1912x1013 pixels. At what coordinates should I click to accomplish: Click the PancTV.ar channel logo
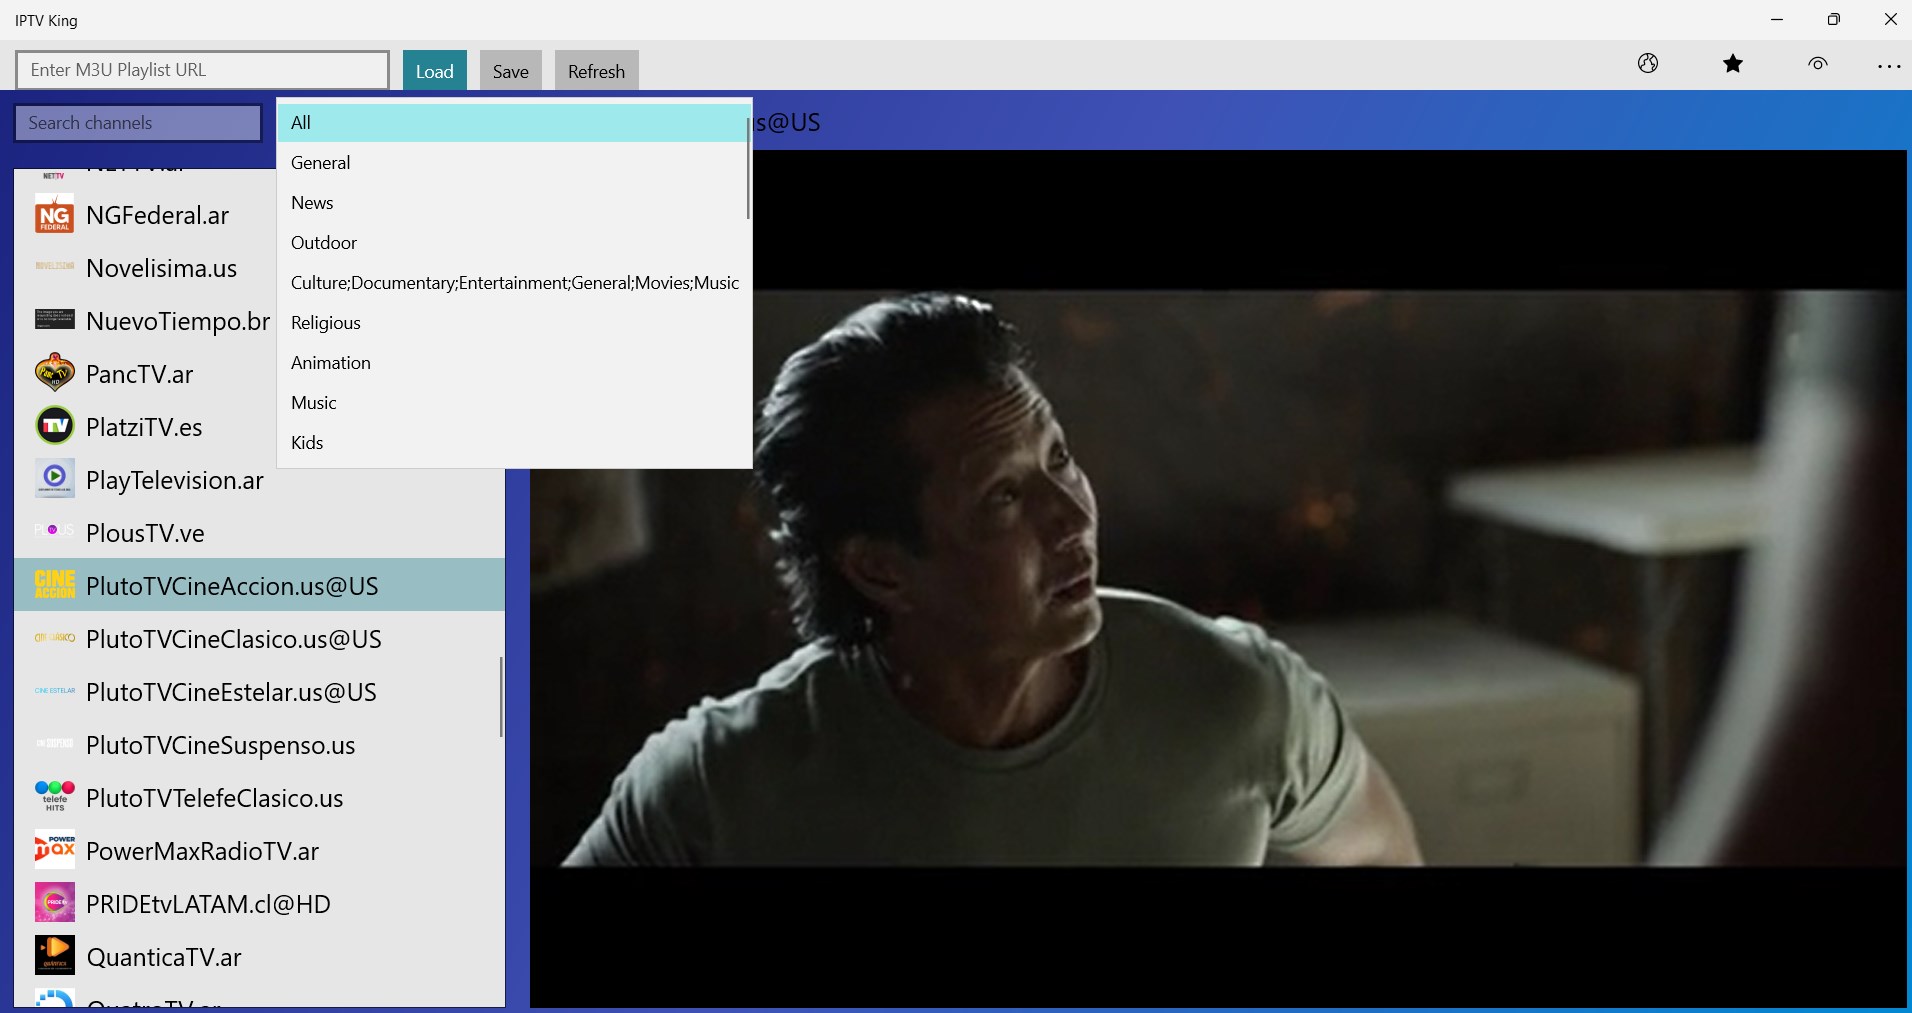point(54,372)
